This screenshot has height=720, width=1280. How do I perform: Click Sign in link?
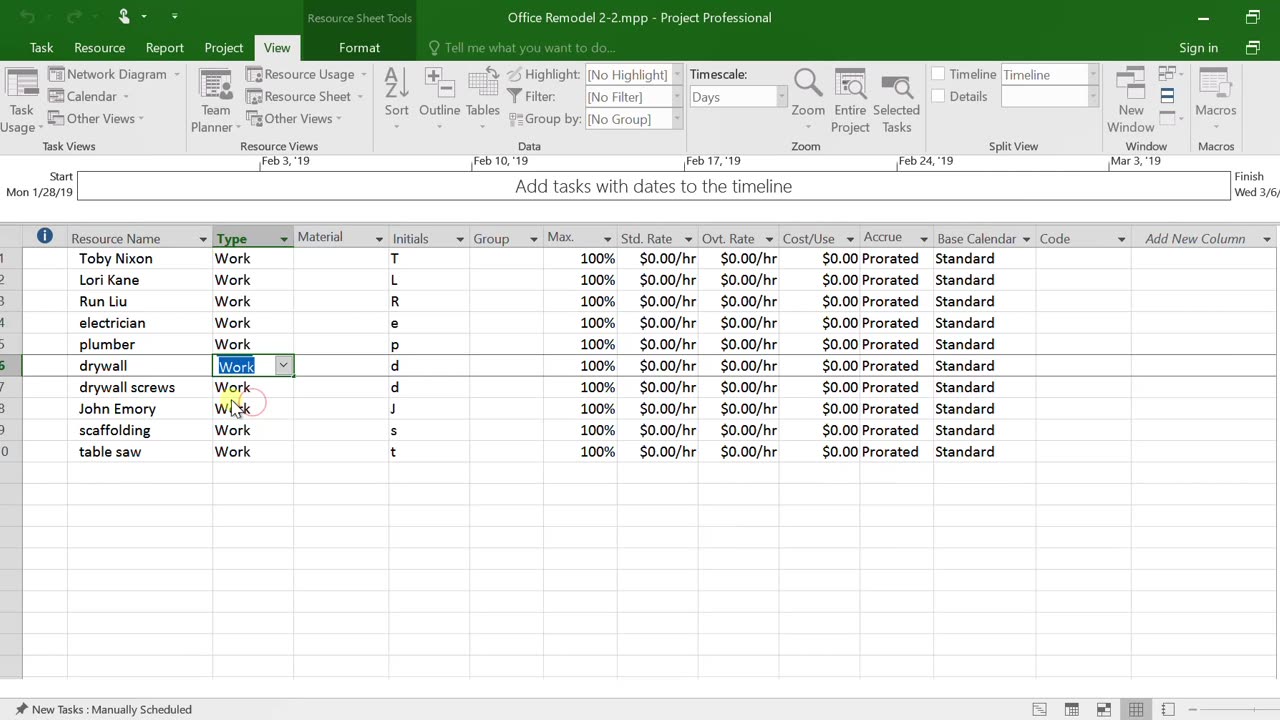tap(1198, 48)
